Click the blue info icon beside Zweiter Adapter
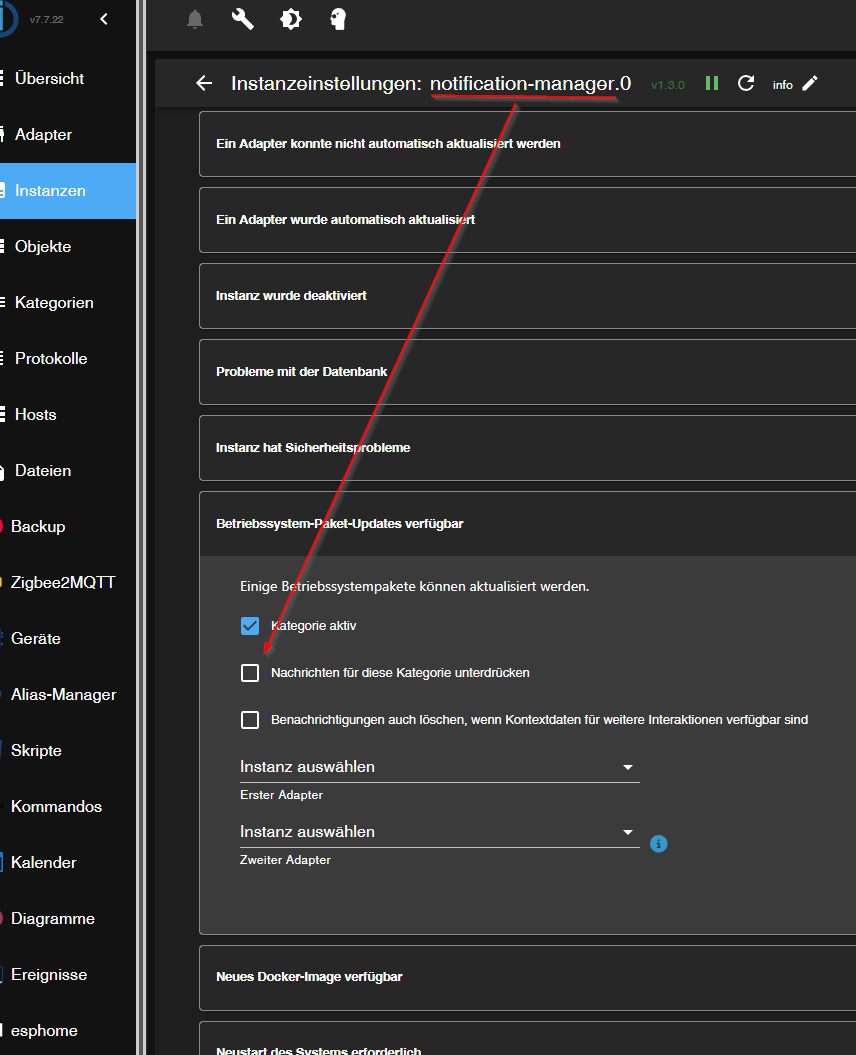This screenshot has height=1055, width=856. (658, 843)
